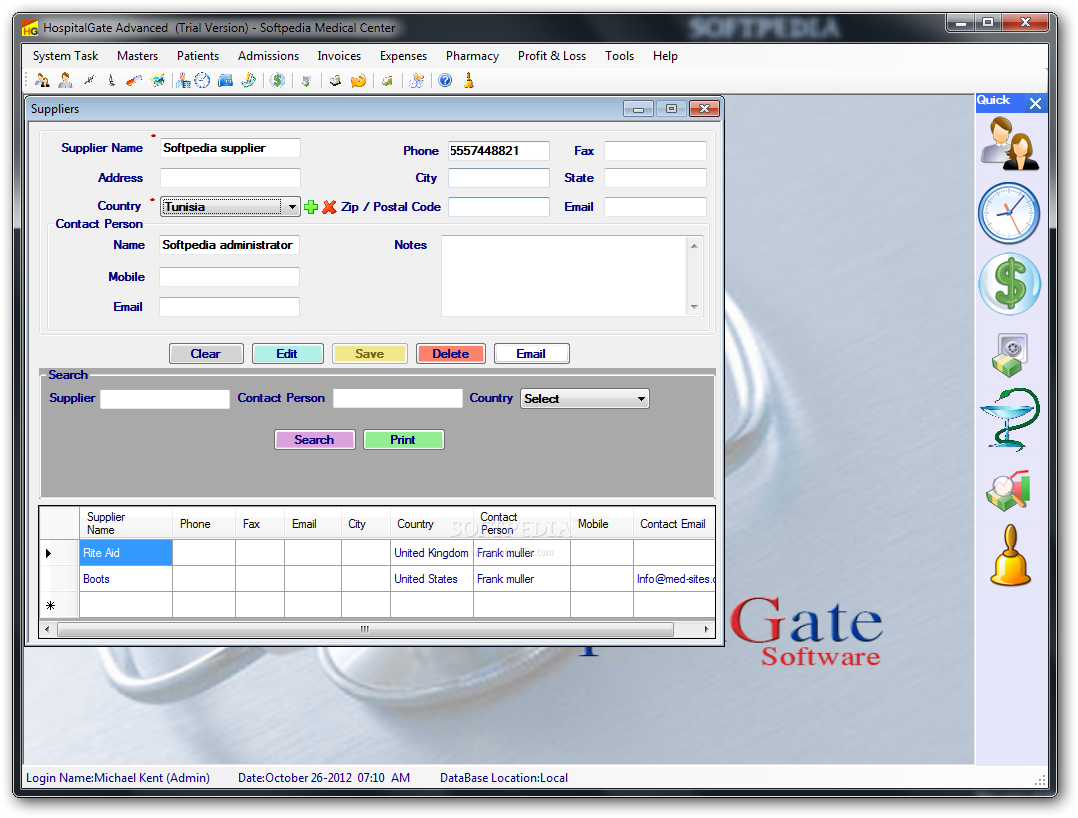Open help via blue question mark icon
The width and height of the screenshot is (1078, 818).
coord(446,80)
